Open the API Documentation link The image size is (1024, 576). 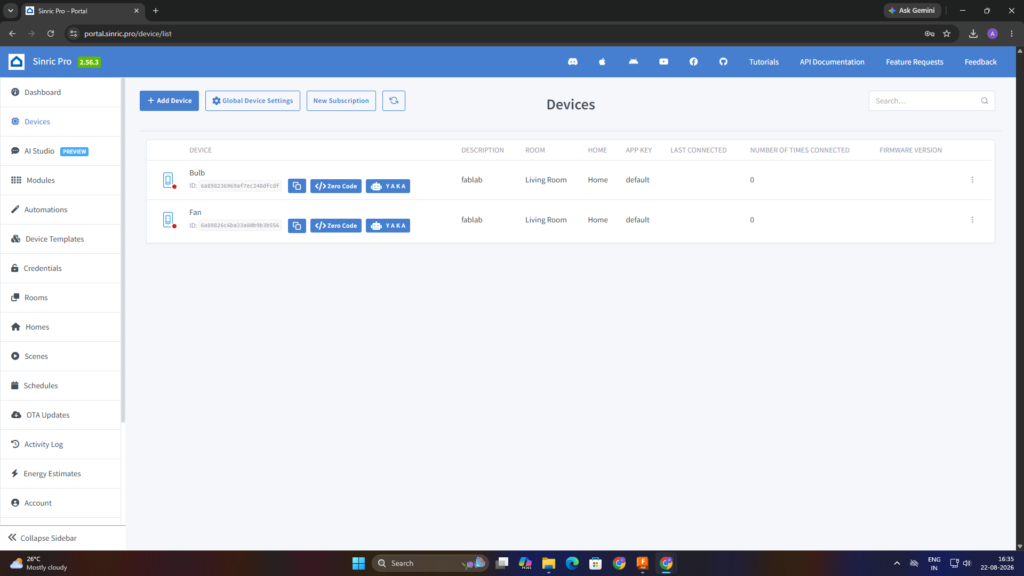coord(831,62)
